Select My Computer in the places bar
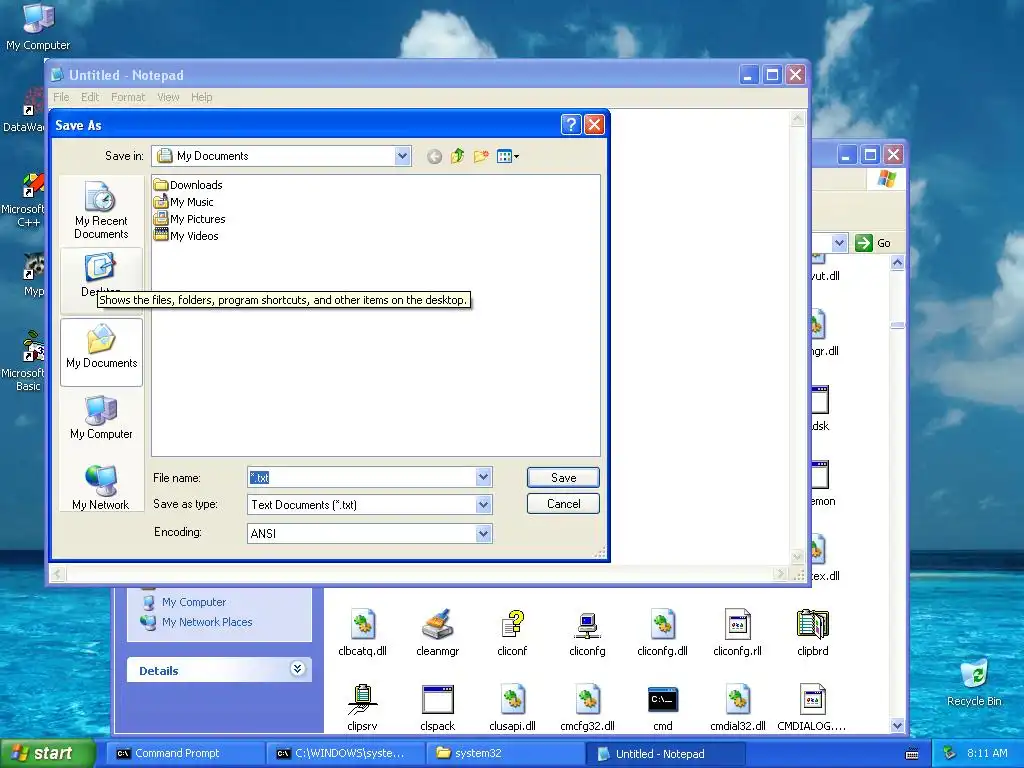This screenshot has height=768, width=1024. click(x=101, y=418)
